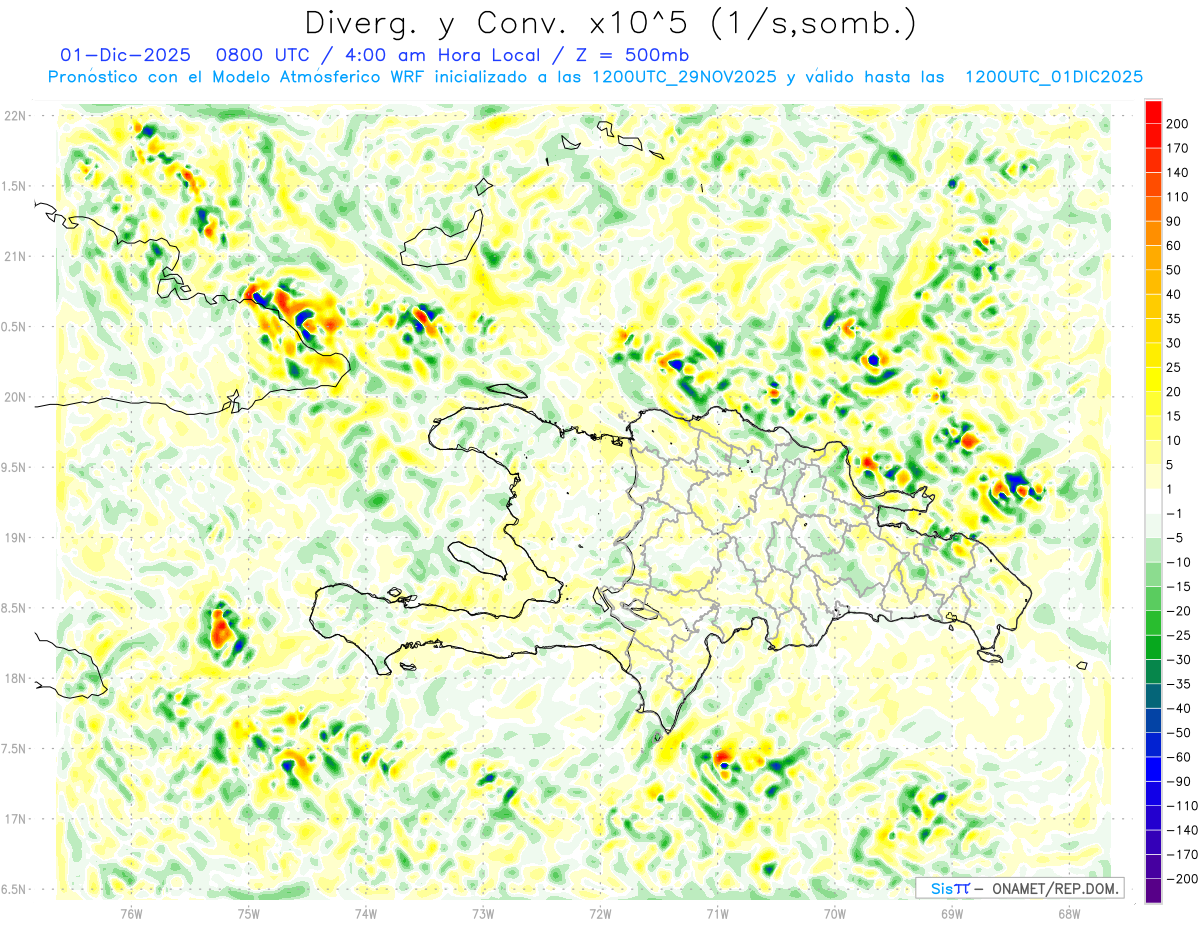Click the "SisTT - ONAMET/REP.DOM." credit box

click(1019, 888)
